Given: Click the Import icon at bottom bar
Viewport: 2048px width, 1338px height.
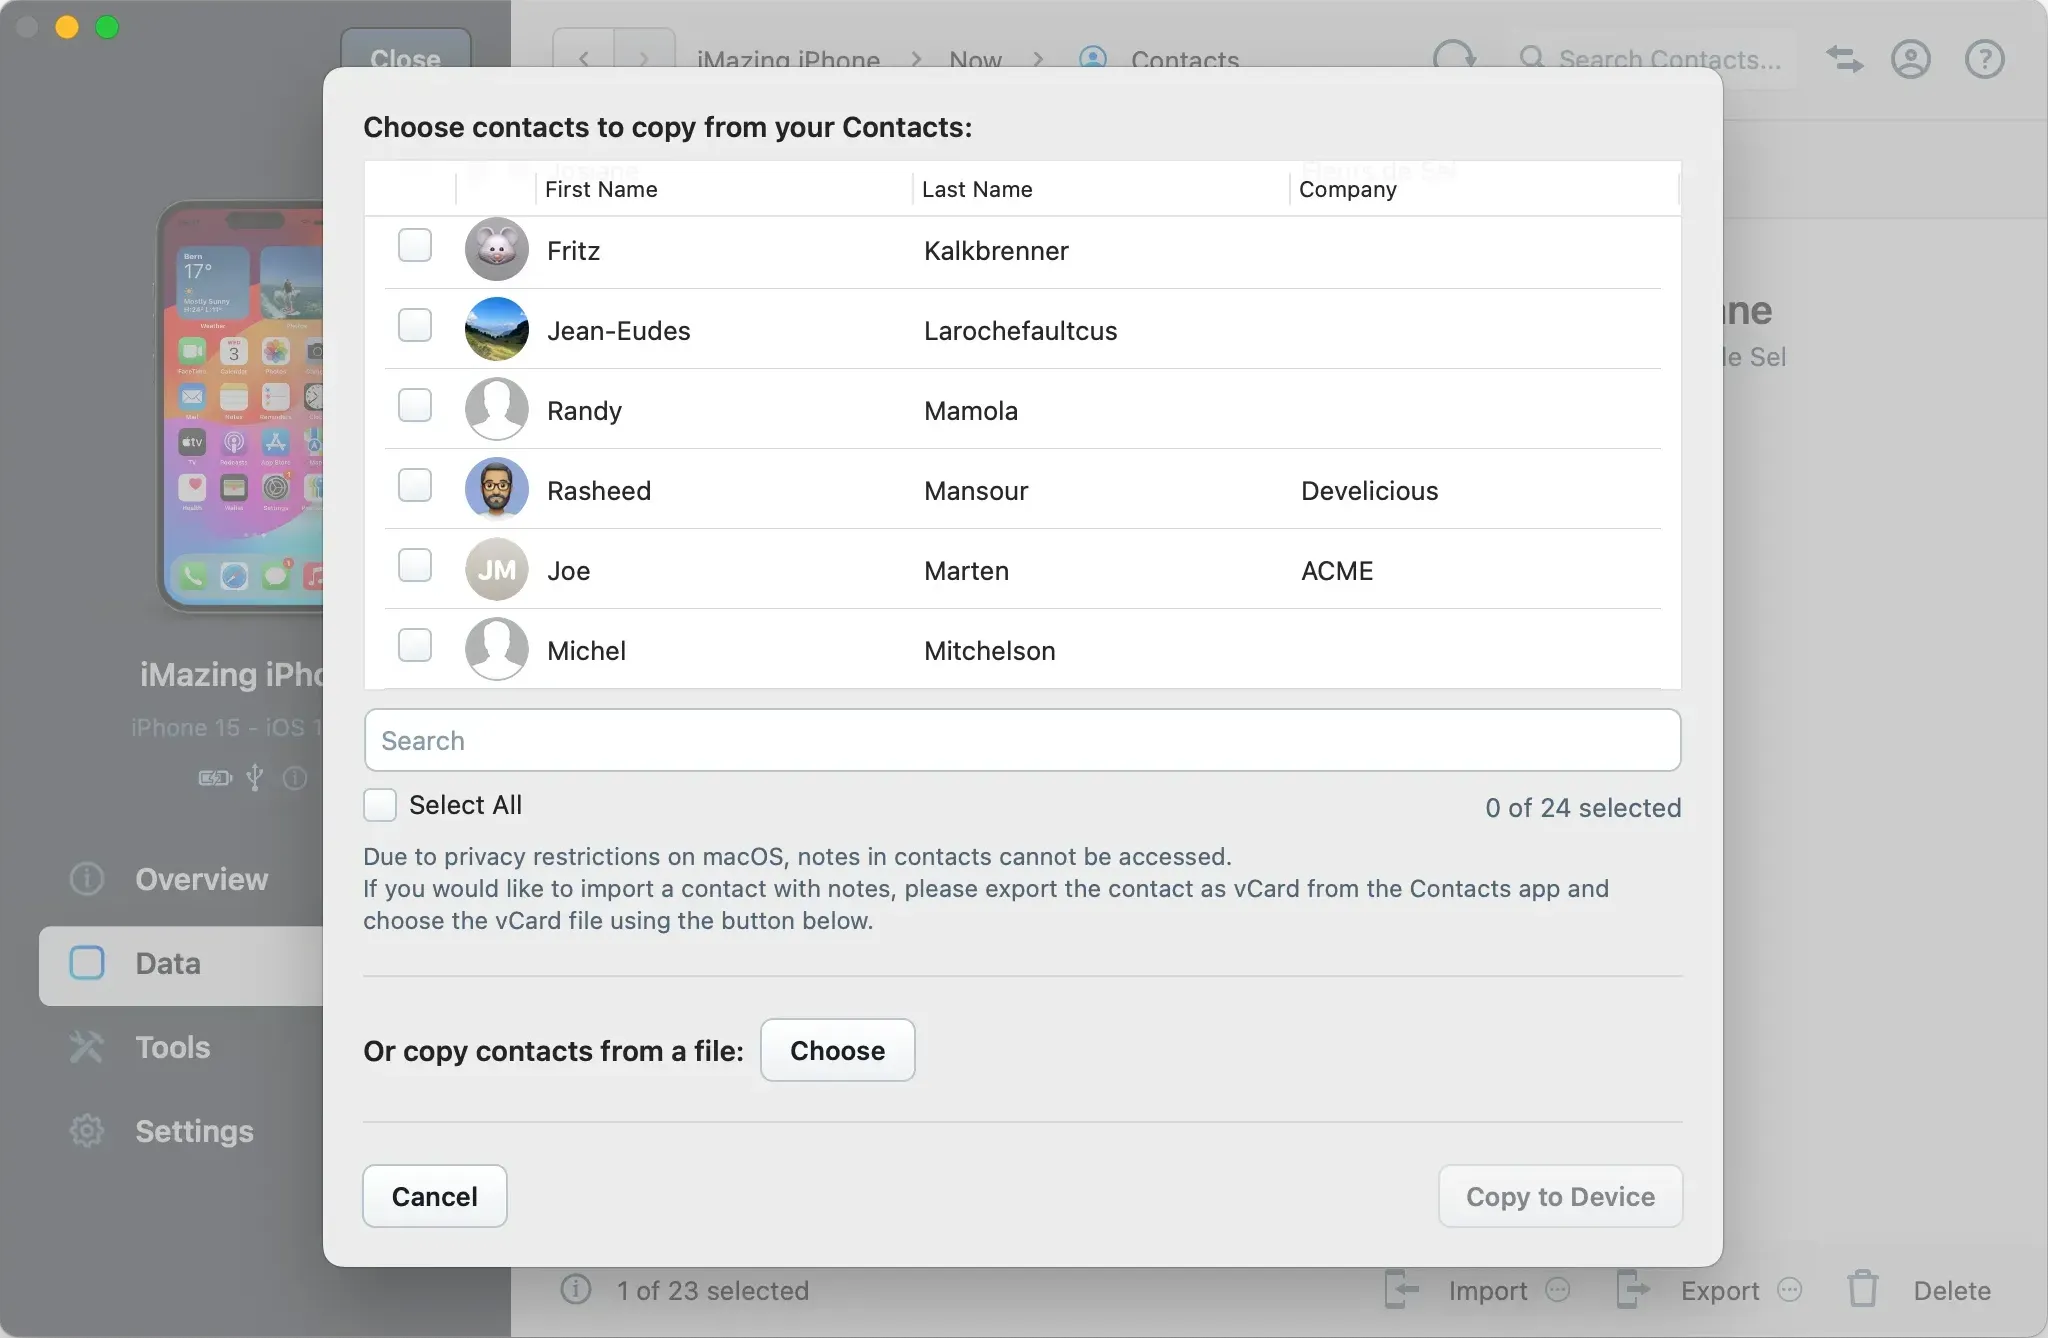Looking at the screenshot, I should point(1400,1290).
